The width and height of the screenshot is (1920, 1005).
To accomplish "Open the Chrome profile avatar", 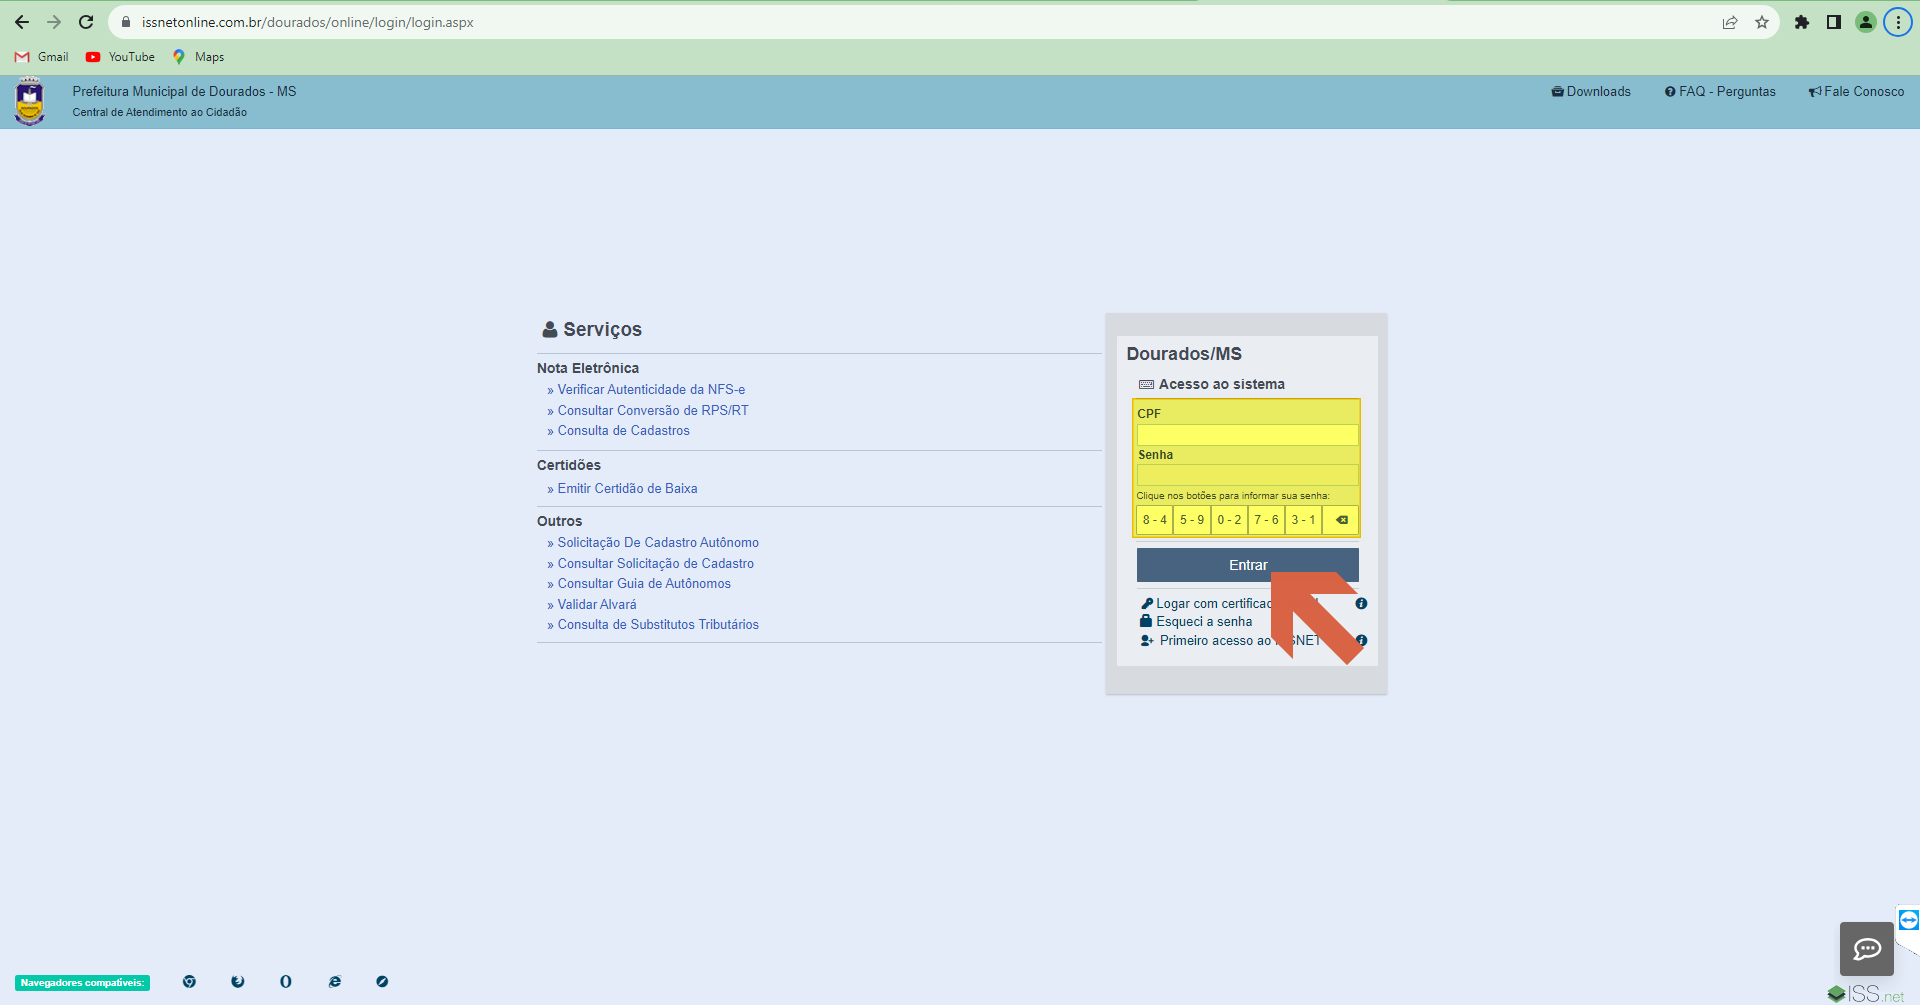I will pyautogui.click(x=1866, y=22).
